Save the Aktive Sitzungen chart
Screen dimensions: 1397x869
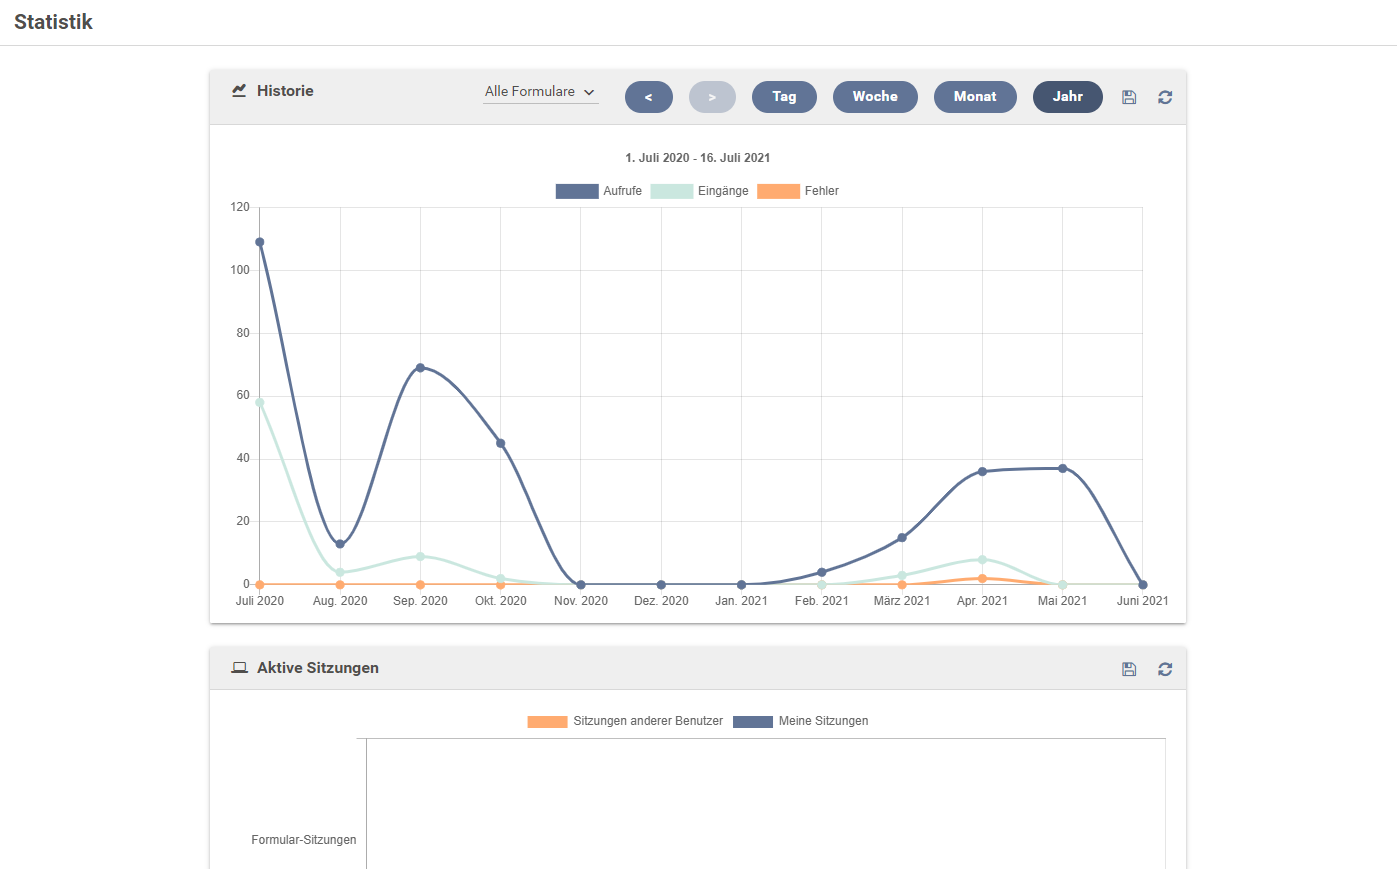pyautogui.click(x=1129, y=669)
